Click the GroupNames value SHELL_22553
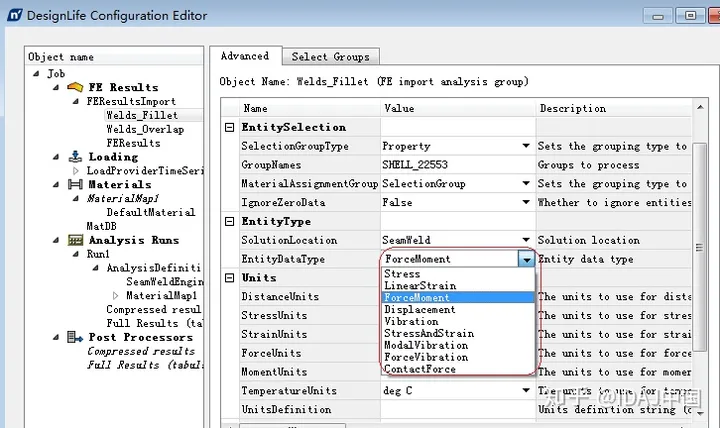 tap(415, 165)
